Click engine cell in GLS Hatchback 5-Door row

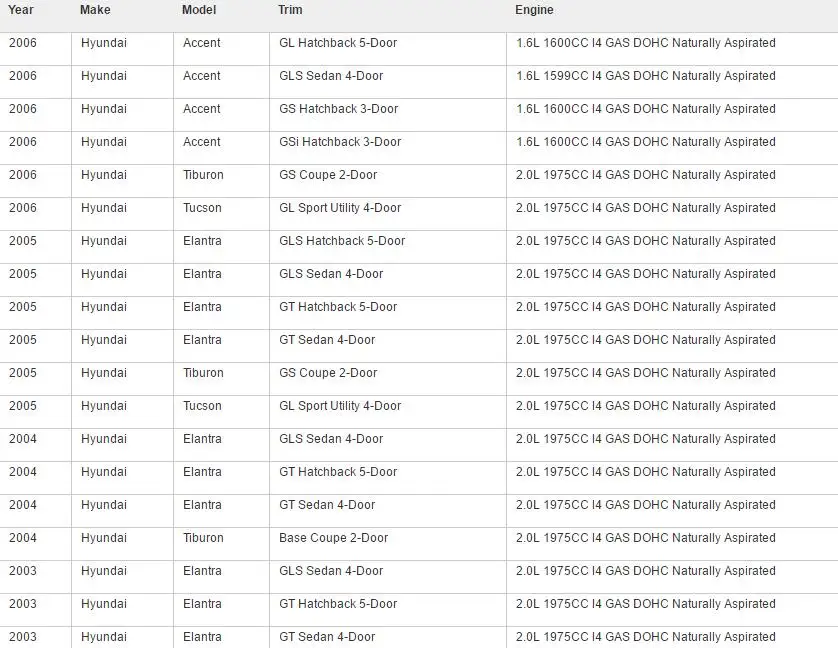[646, 241]
